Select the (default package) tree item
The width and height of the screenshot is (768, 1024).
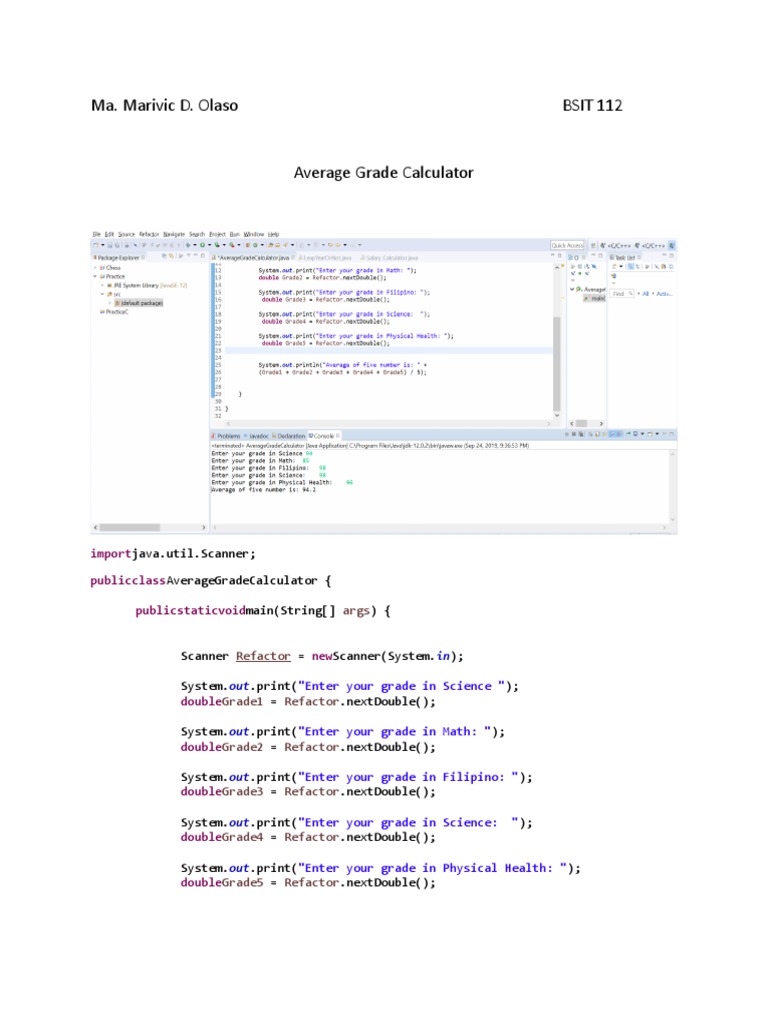point(138,303)
